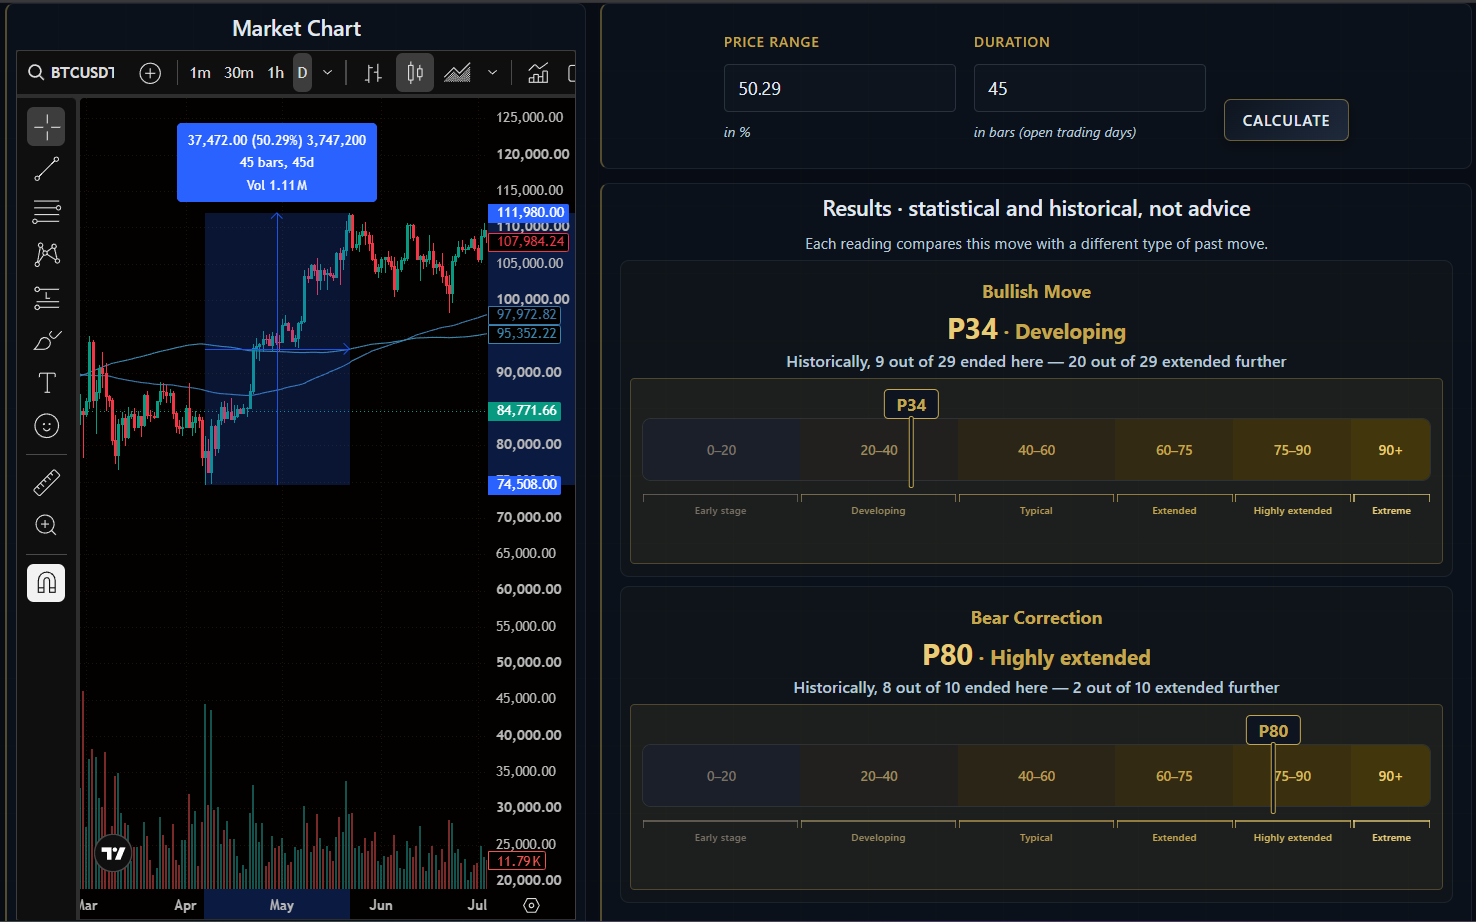Open the indicators menu
Viewport: 1476px width, 922px height.
[538, 73]
